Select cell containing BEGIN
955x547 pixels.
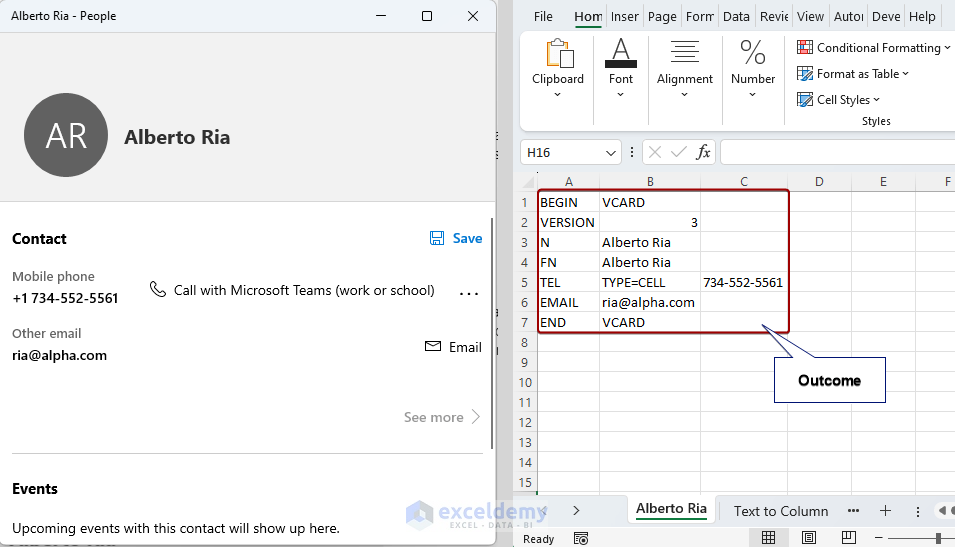point(568,202)
